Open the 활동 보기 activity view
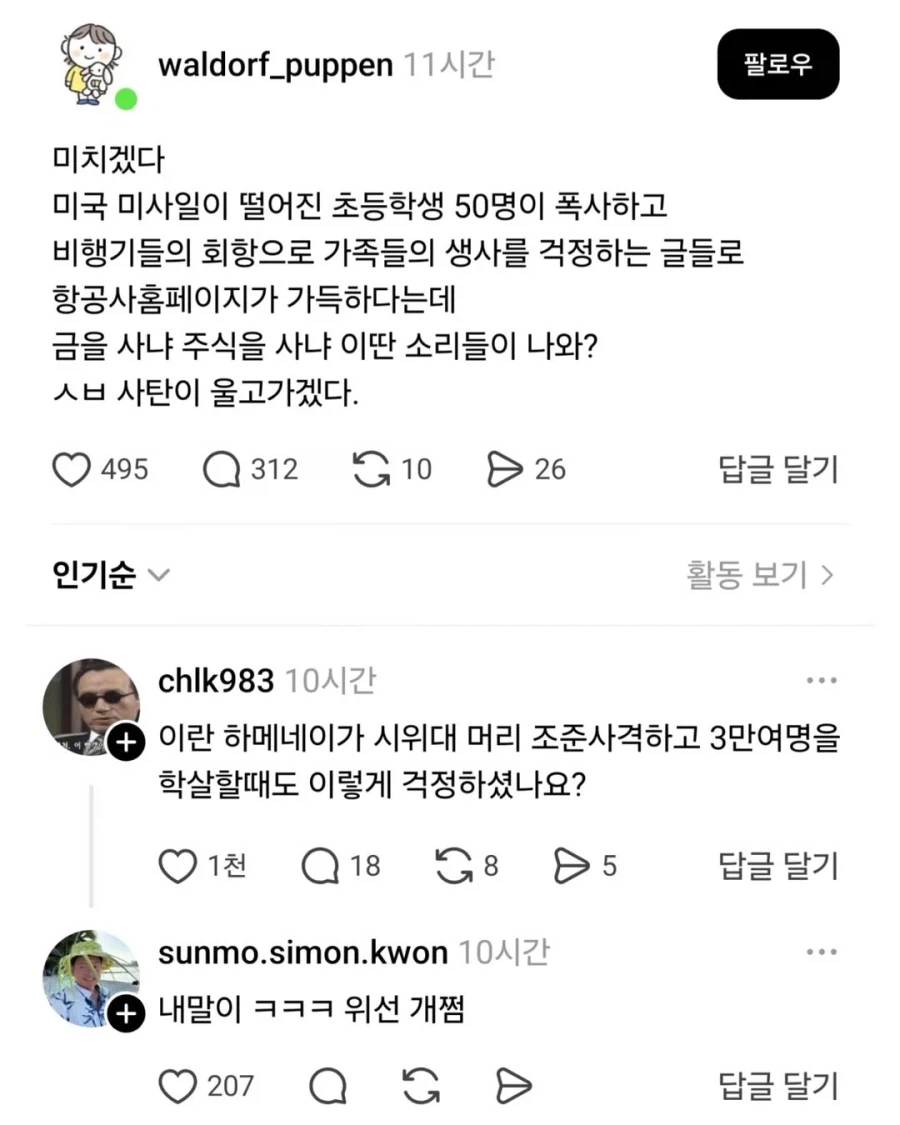This screenshot has height=1125, width=900. pyautogui.click(x=756, y=575)
